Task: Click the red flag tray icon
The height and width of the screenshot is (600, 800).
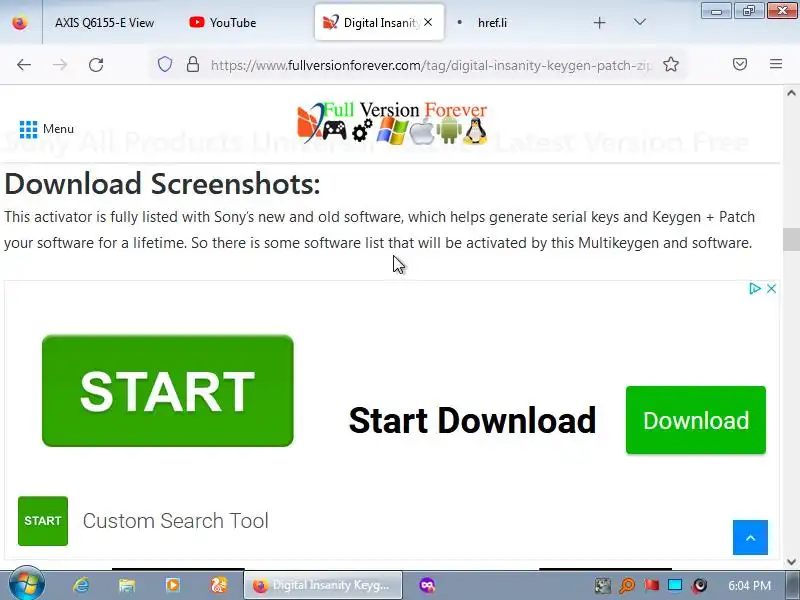Action: 651,585
